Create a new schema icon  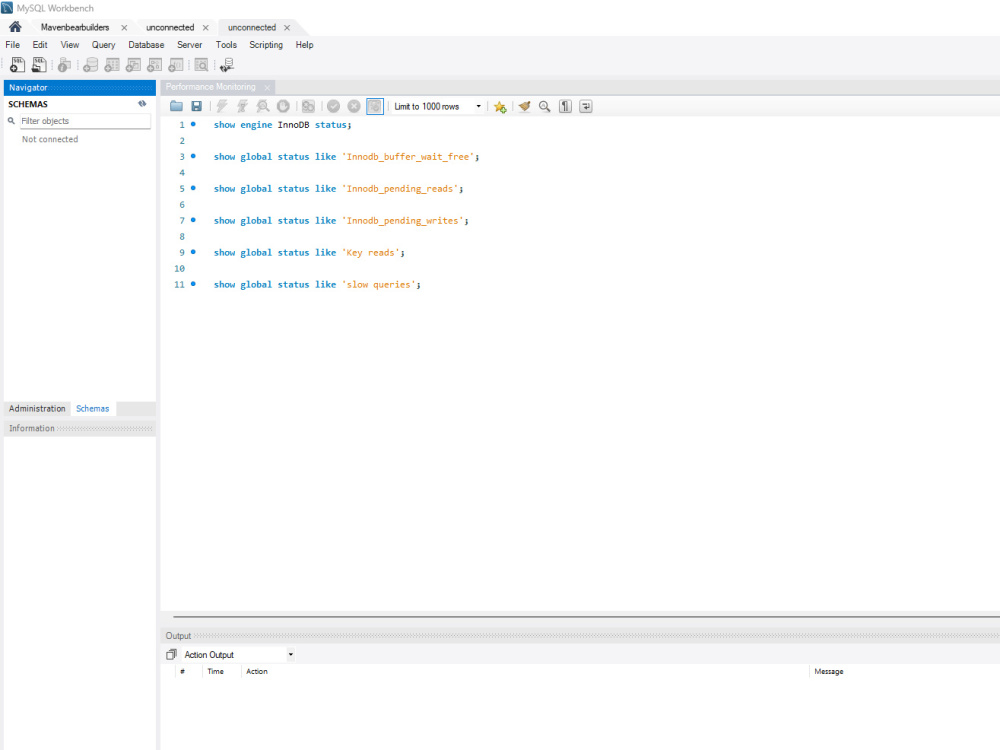[91, 65]
